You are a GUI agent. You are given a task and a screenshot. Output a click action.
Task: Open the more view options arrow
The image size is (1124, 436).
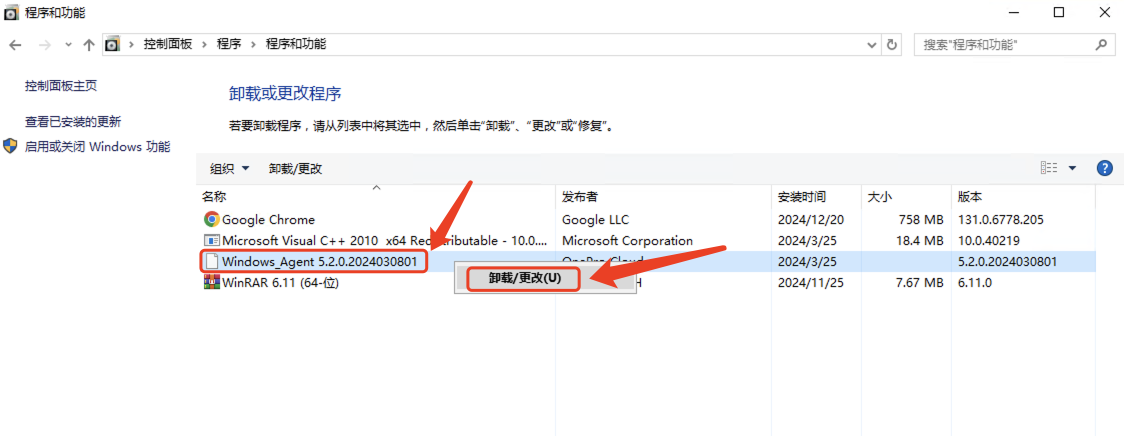pyautogui.click(x=1072, y=168)
